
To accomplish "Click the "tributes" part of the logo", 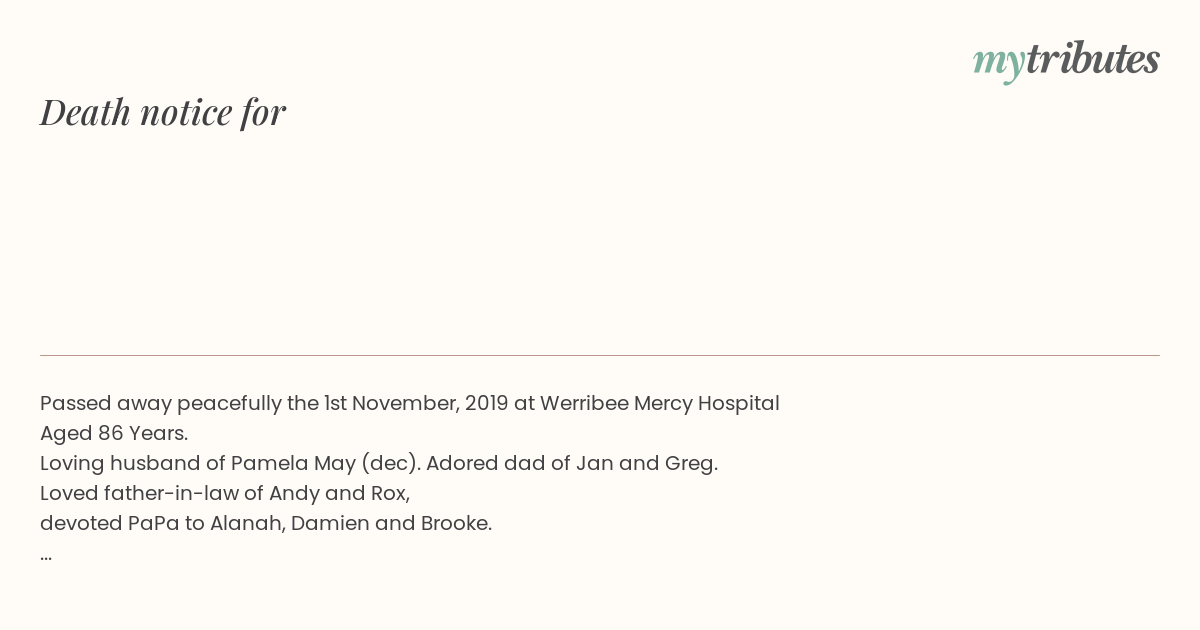I will [x=1093, y=59].
